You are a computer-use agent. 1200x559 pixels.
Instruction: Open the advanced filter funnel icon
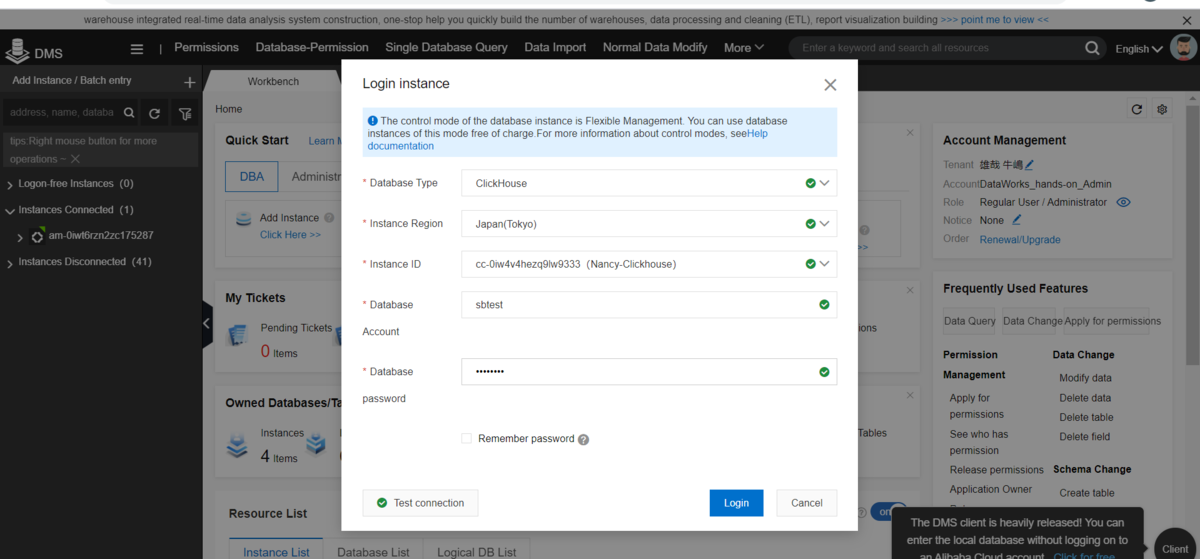pyautogui.click(x=185, y=113)
